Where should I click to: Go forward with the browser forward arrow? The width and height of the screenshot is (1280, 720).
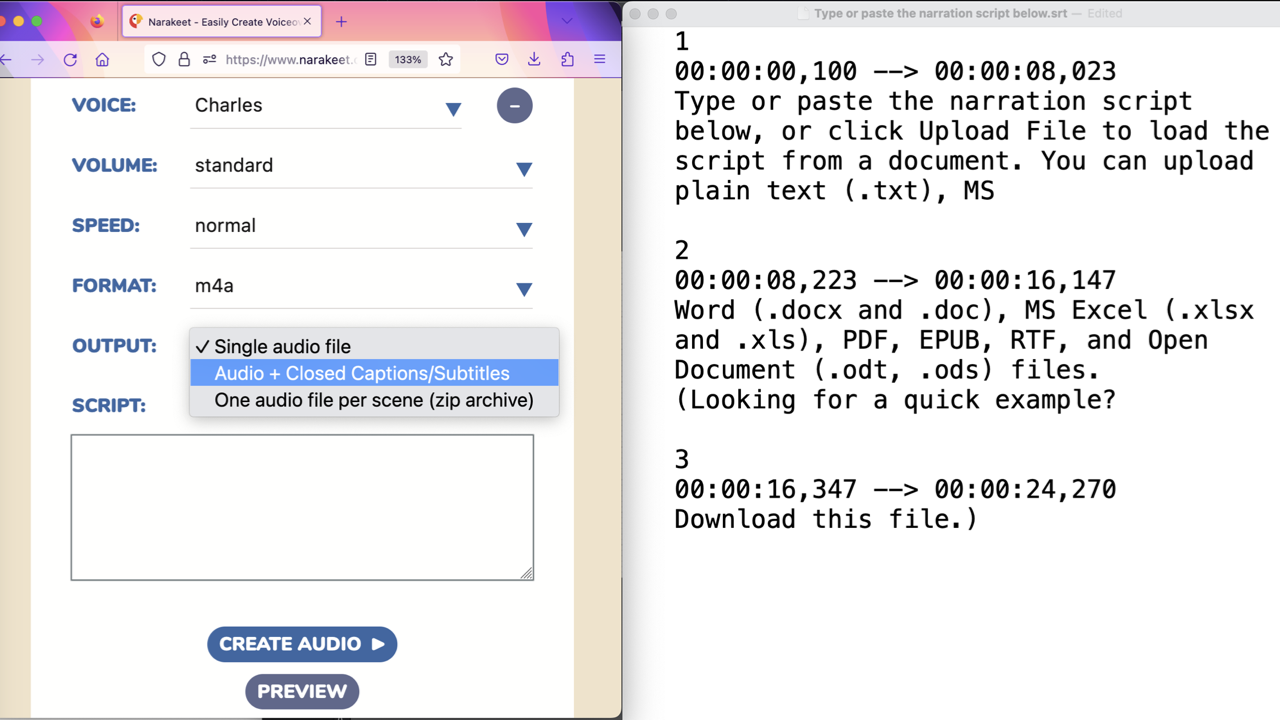click(x=38, y=59)
